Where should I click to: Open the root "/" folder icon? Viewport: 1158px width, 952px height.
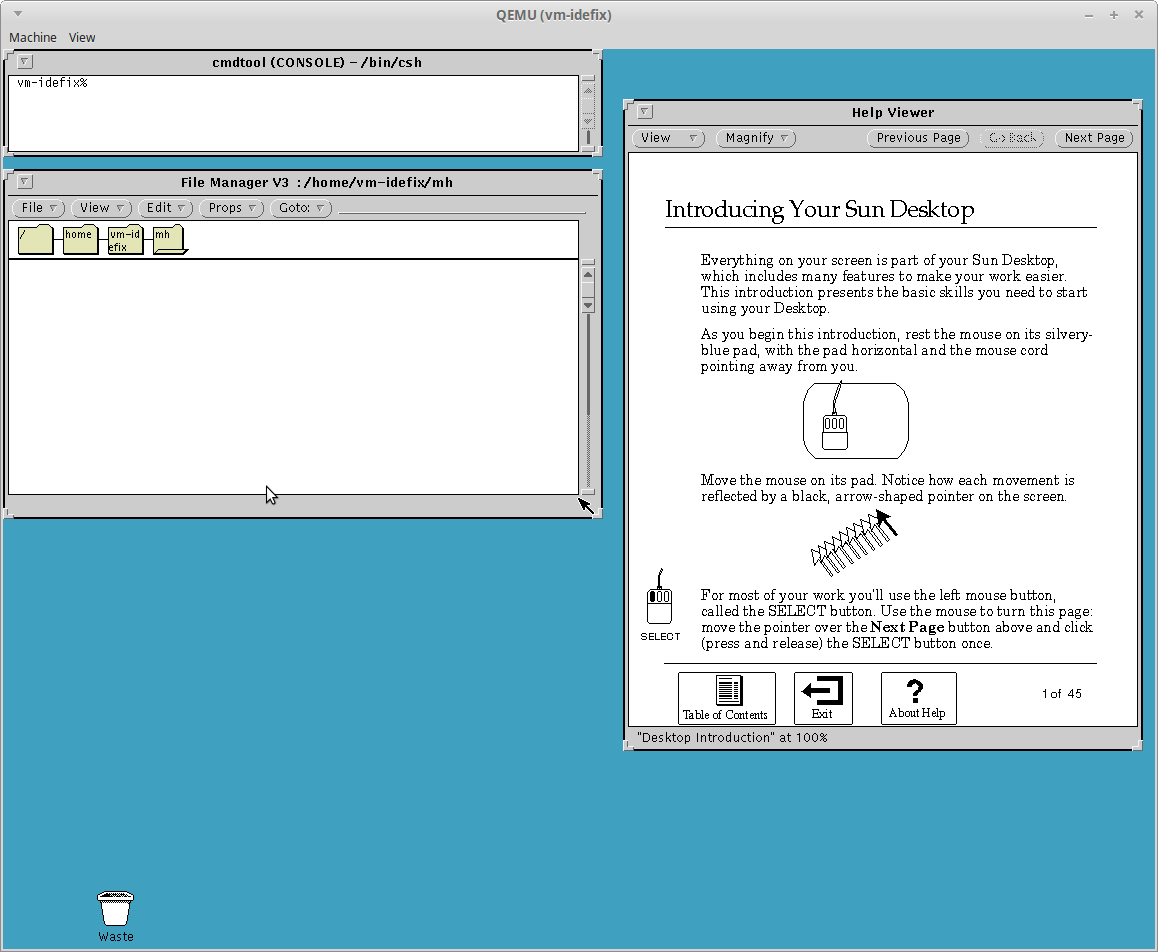(x=35, y=240)
